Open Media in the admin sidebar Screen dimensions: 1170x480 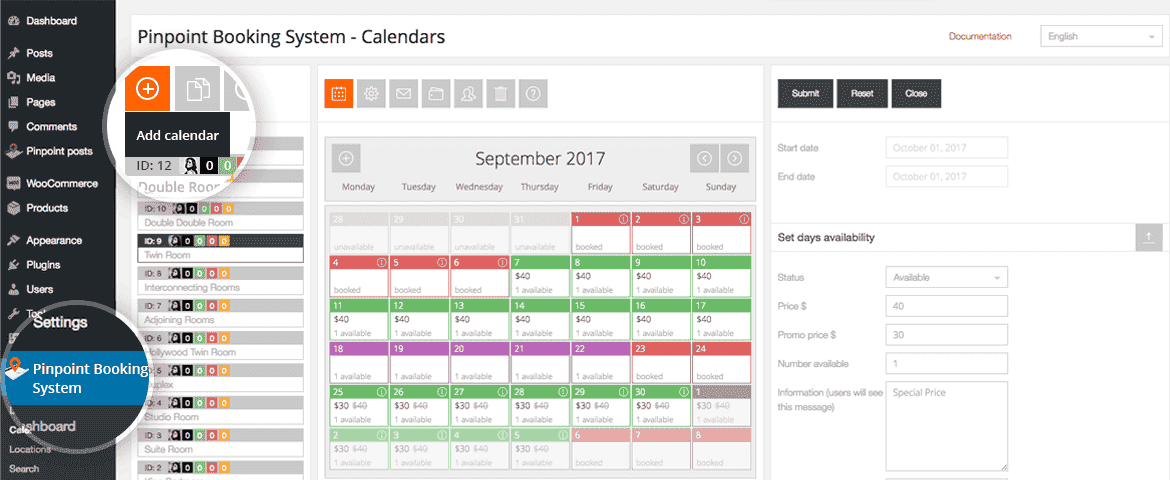click(40, 78)
